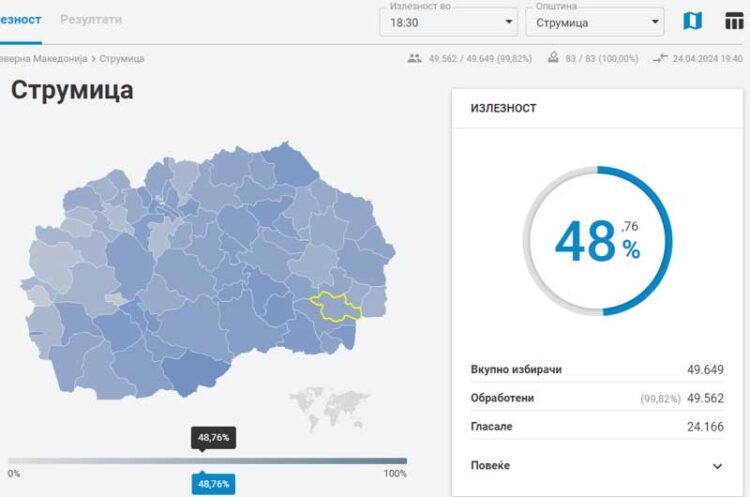The width and height of the screenshot is (750, 497).
Task: Click the last update arrows icon
Action: [x=660, y=58]
